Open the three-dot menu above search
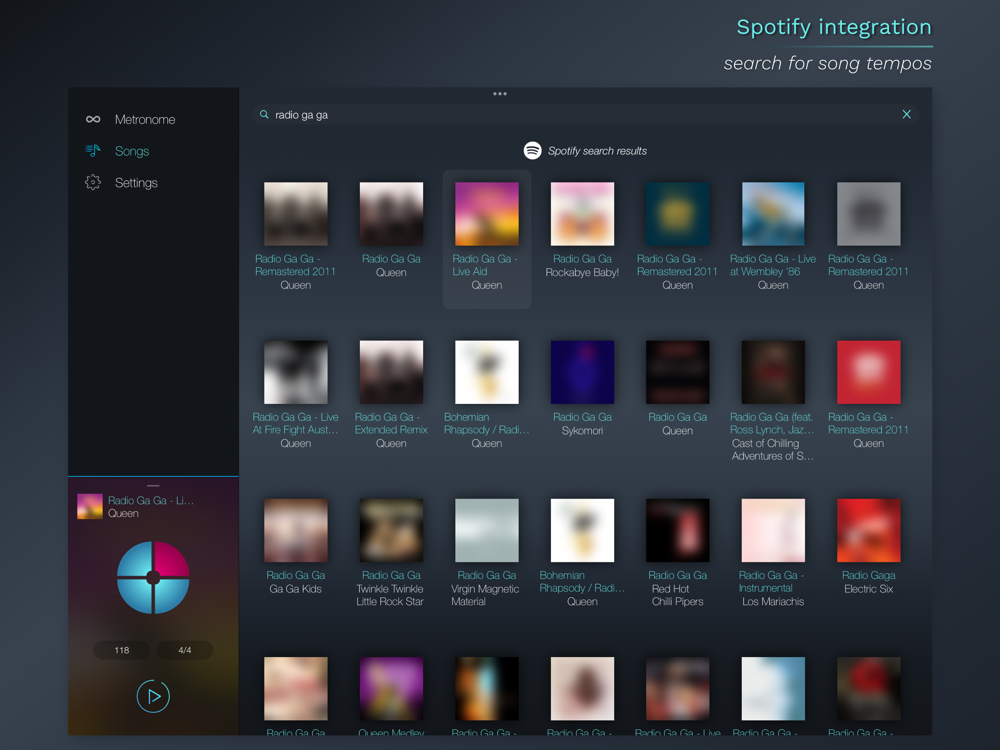 (500, 94)
